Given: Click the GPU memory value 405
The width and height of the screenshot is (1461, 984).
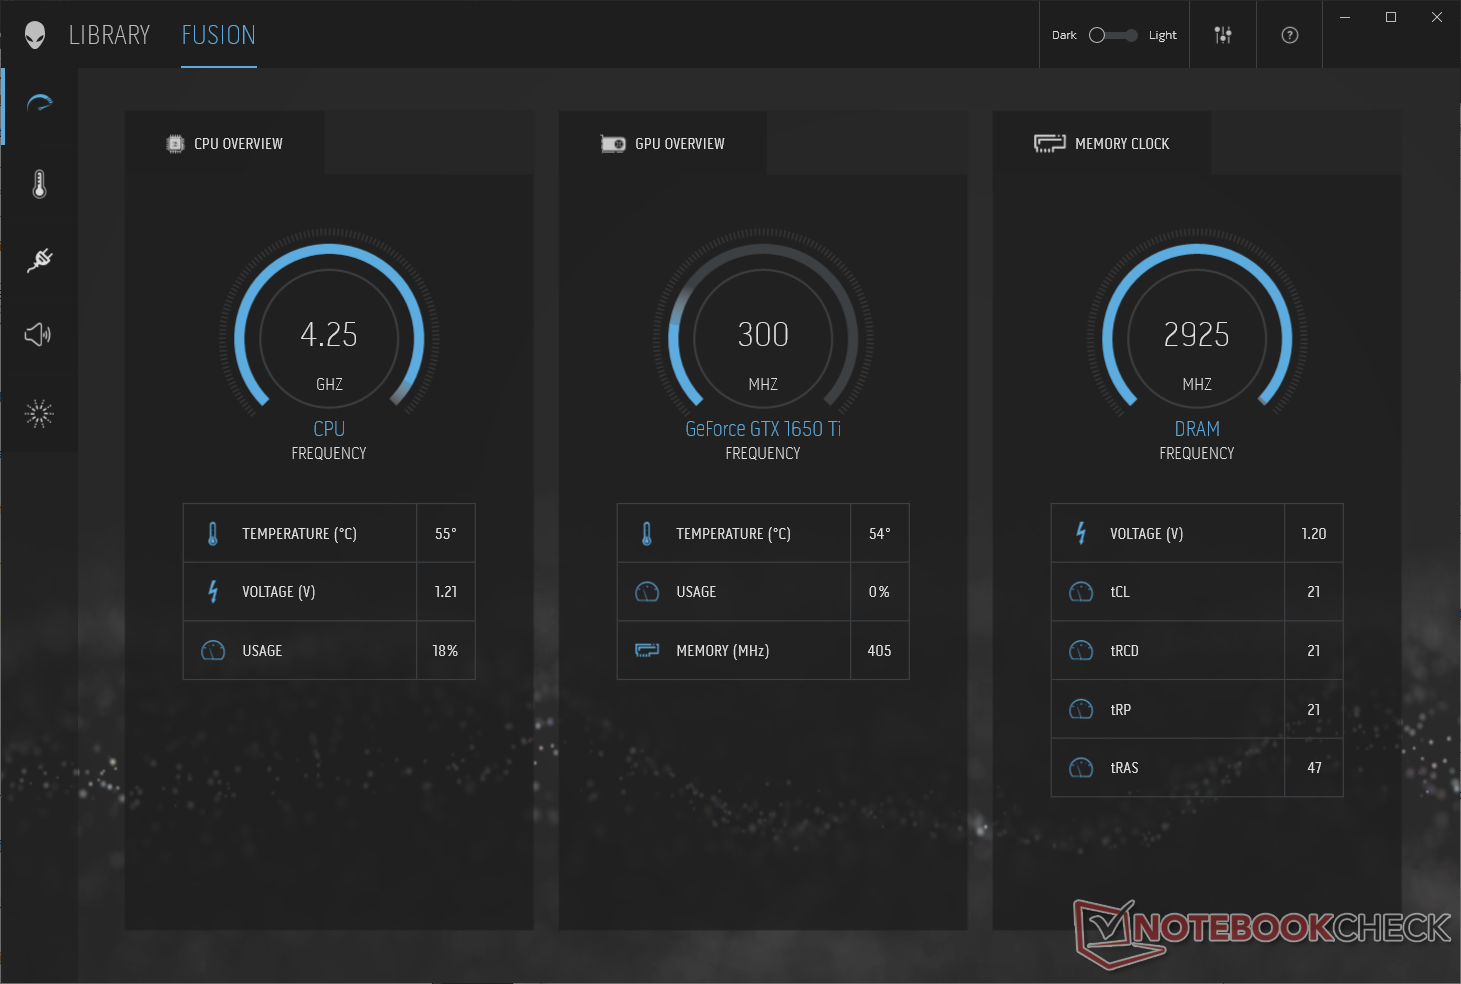Looking at the screenshot, I should [x=879, y=651].
